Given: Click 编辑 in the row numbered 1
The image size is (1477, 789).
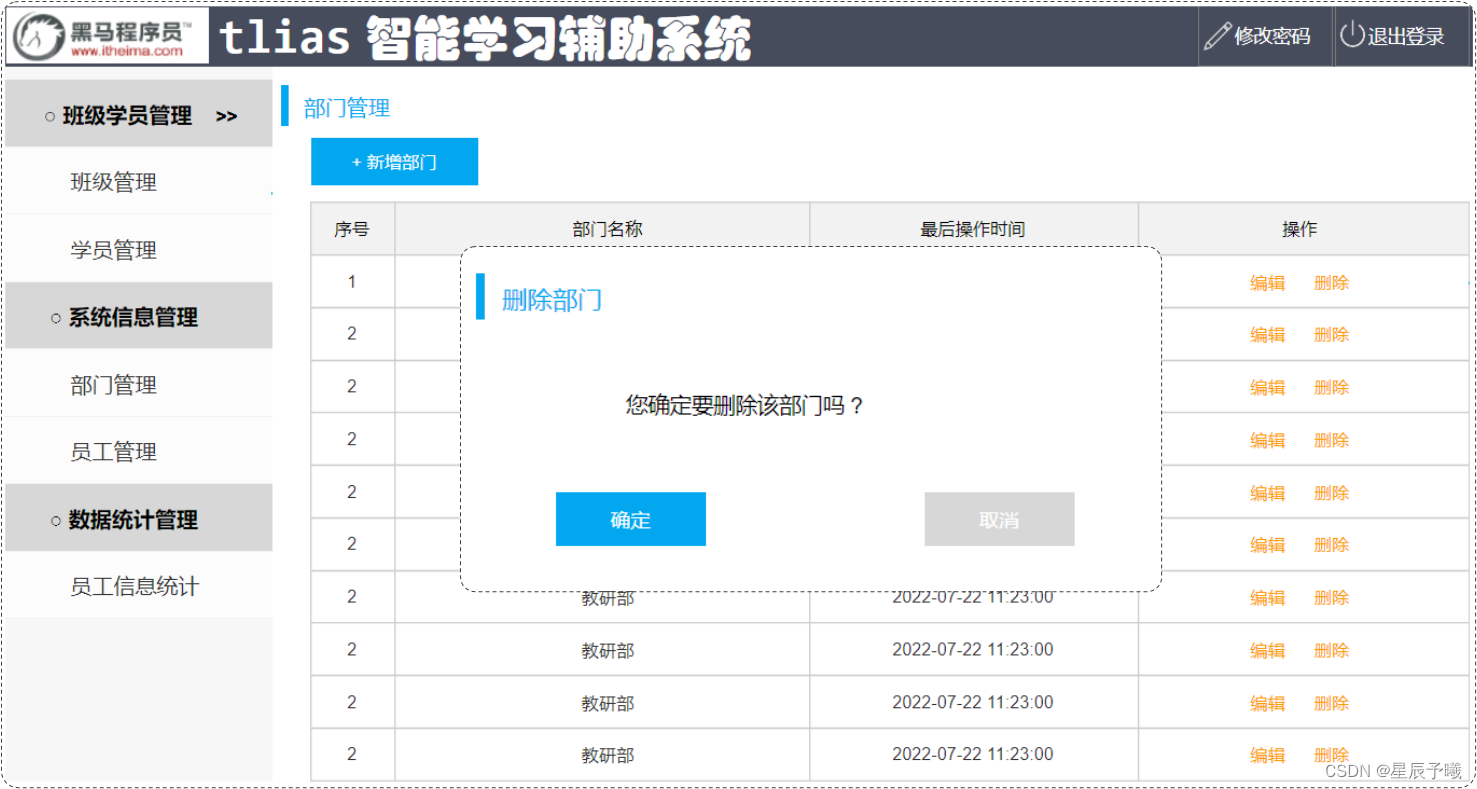Looking at the screenshot, I should [1267, 283].
